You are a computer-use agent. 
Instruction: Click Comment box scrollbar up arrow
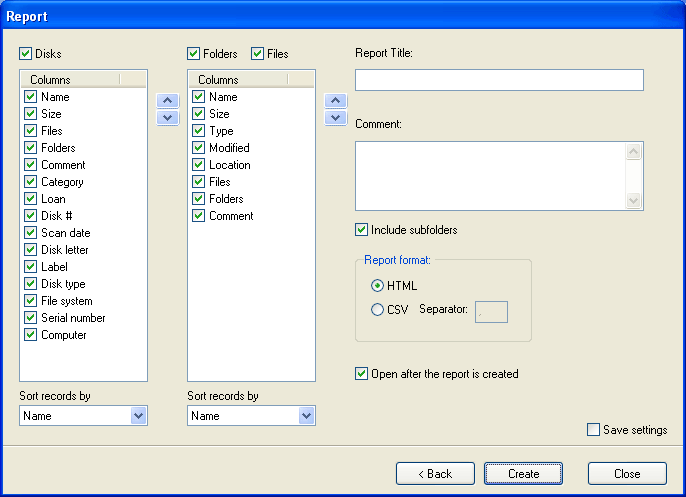coord(633,152)
